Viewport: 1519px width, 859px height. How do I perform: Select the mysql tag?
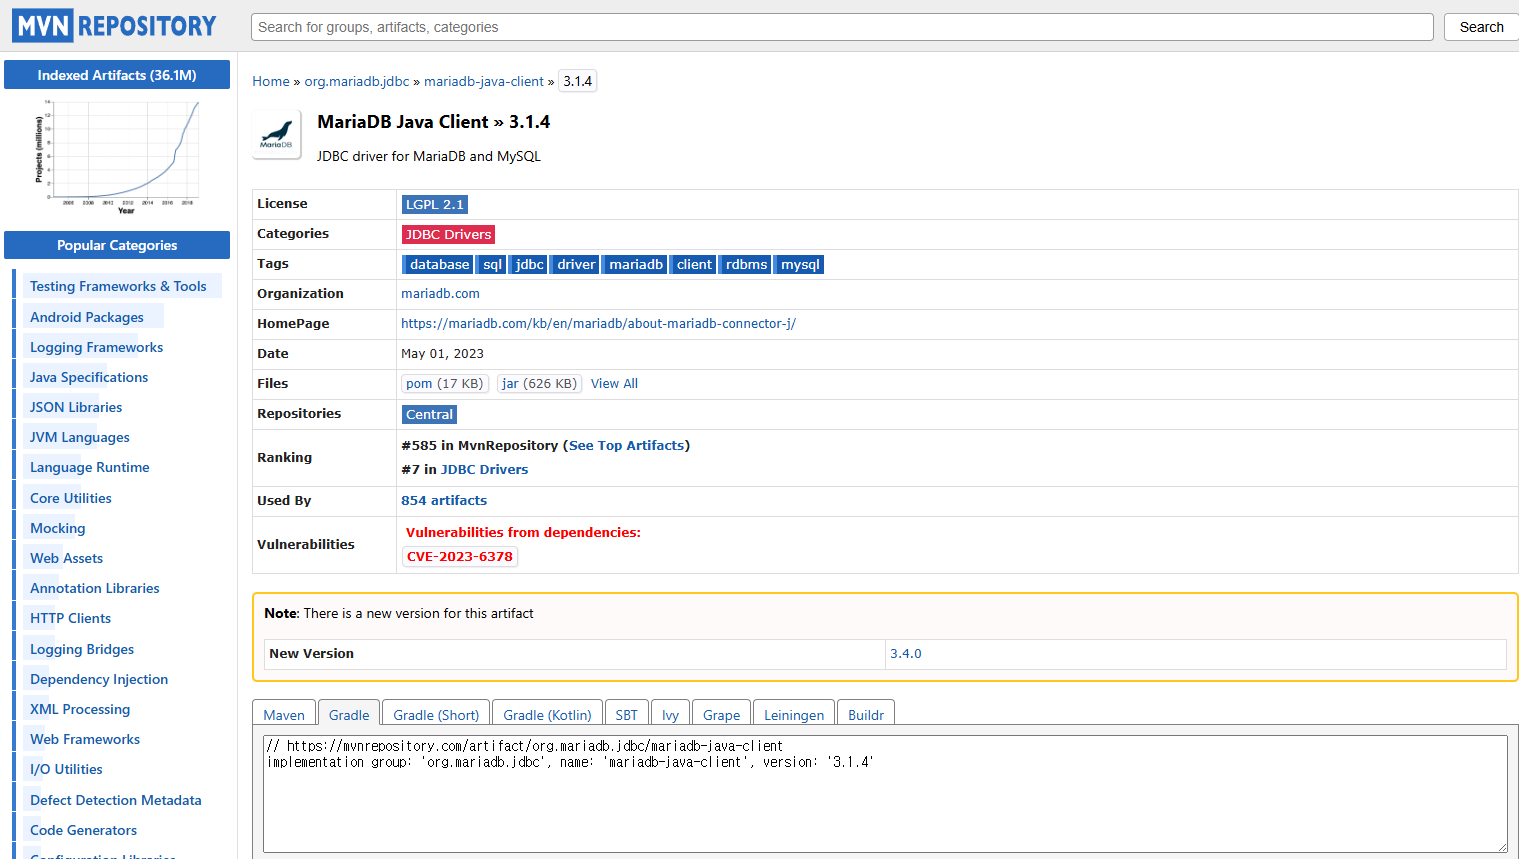[x=800, y=264]
